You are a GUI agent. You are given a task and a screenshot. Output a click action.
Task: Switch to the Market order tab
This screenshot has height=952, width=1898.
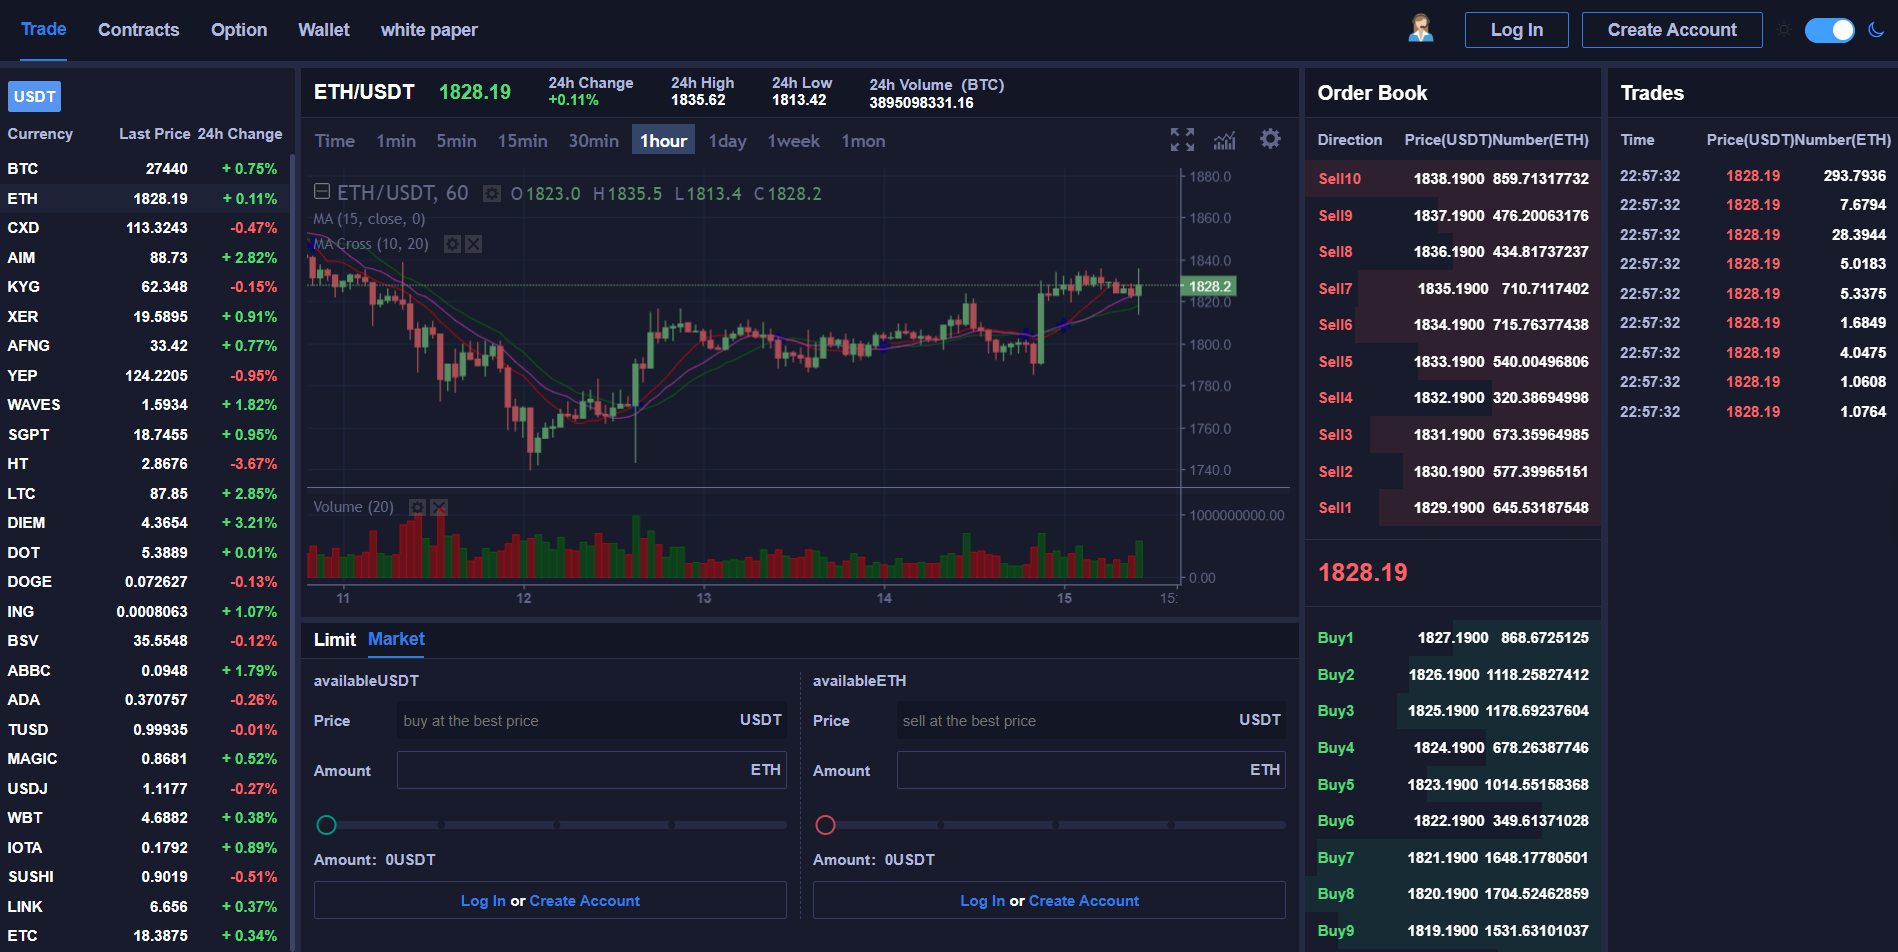coord(396,639)
